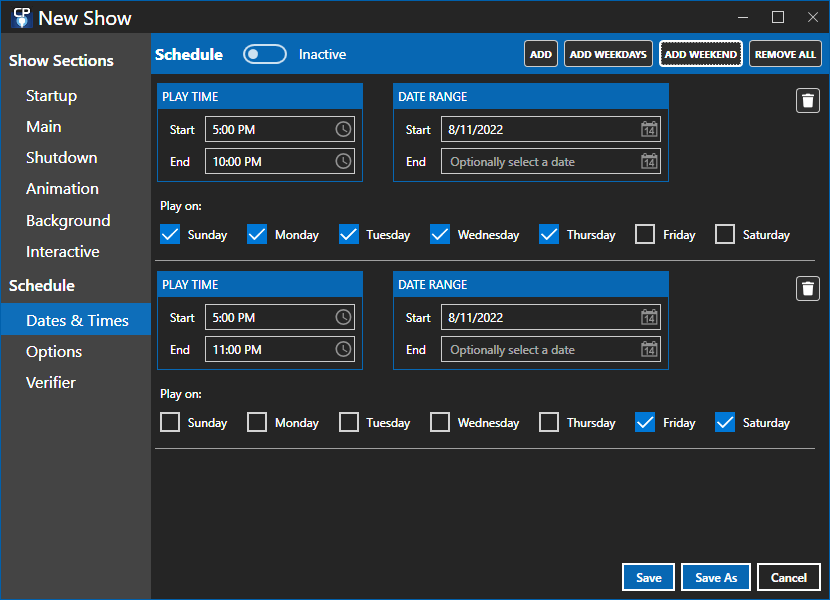Click End time field showing 11:00 PM

pyautogui.click(x=279, y=350)
